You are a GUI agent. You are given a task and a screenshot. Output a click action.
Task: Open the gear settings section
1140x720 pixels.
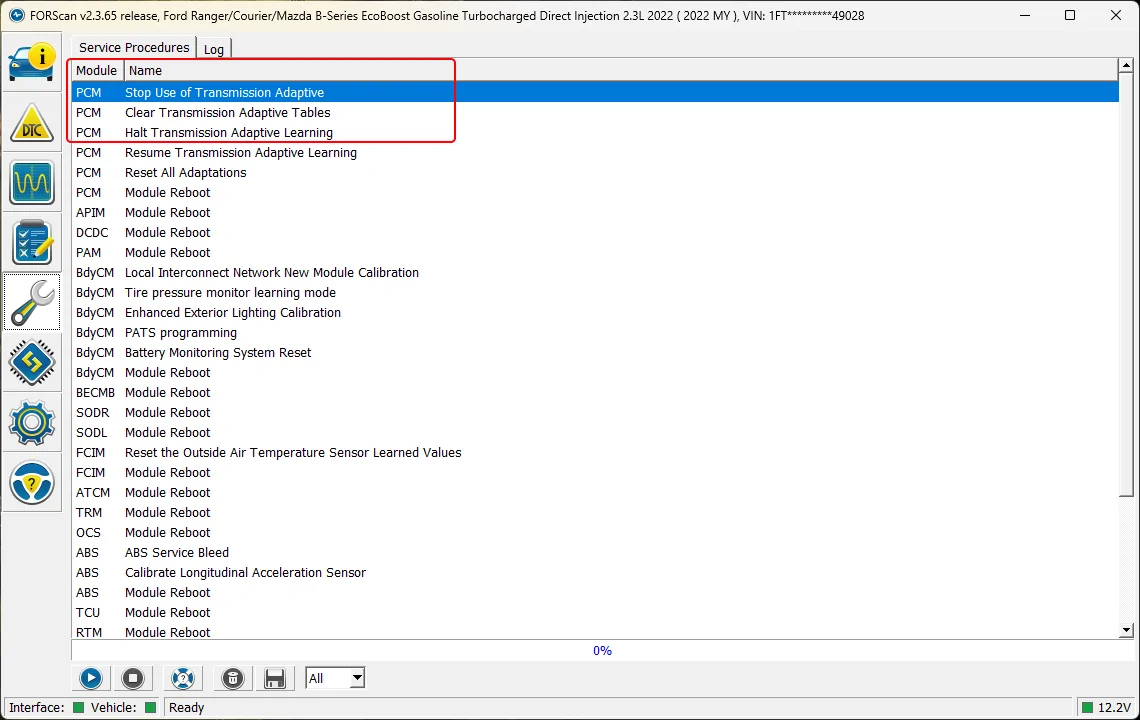(x=32, y=422)
